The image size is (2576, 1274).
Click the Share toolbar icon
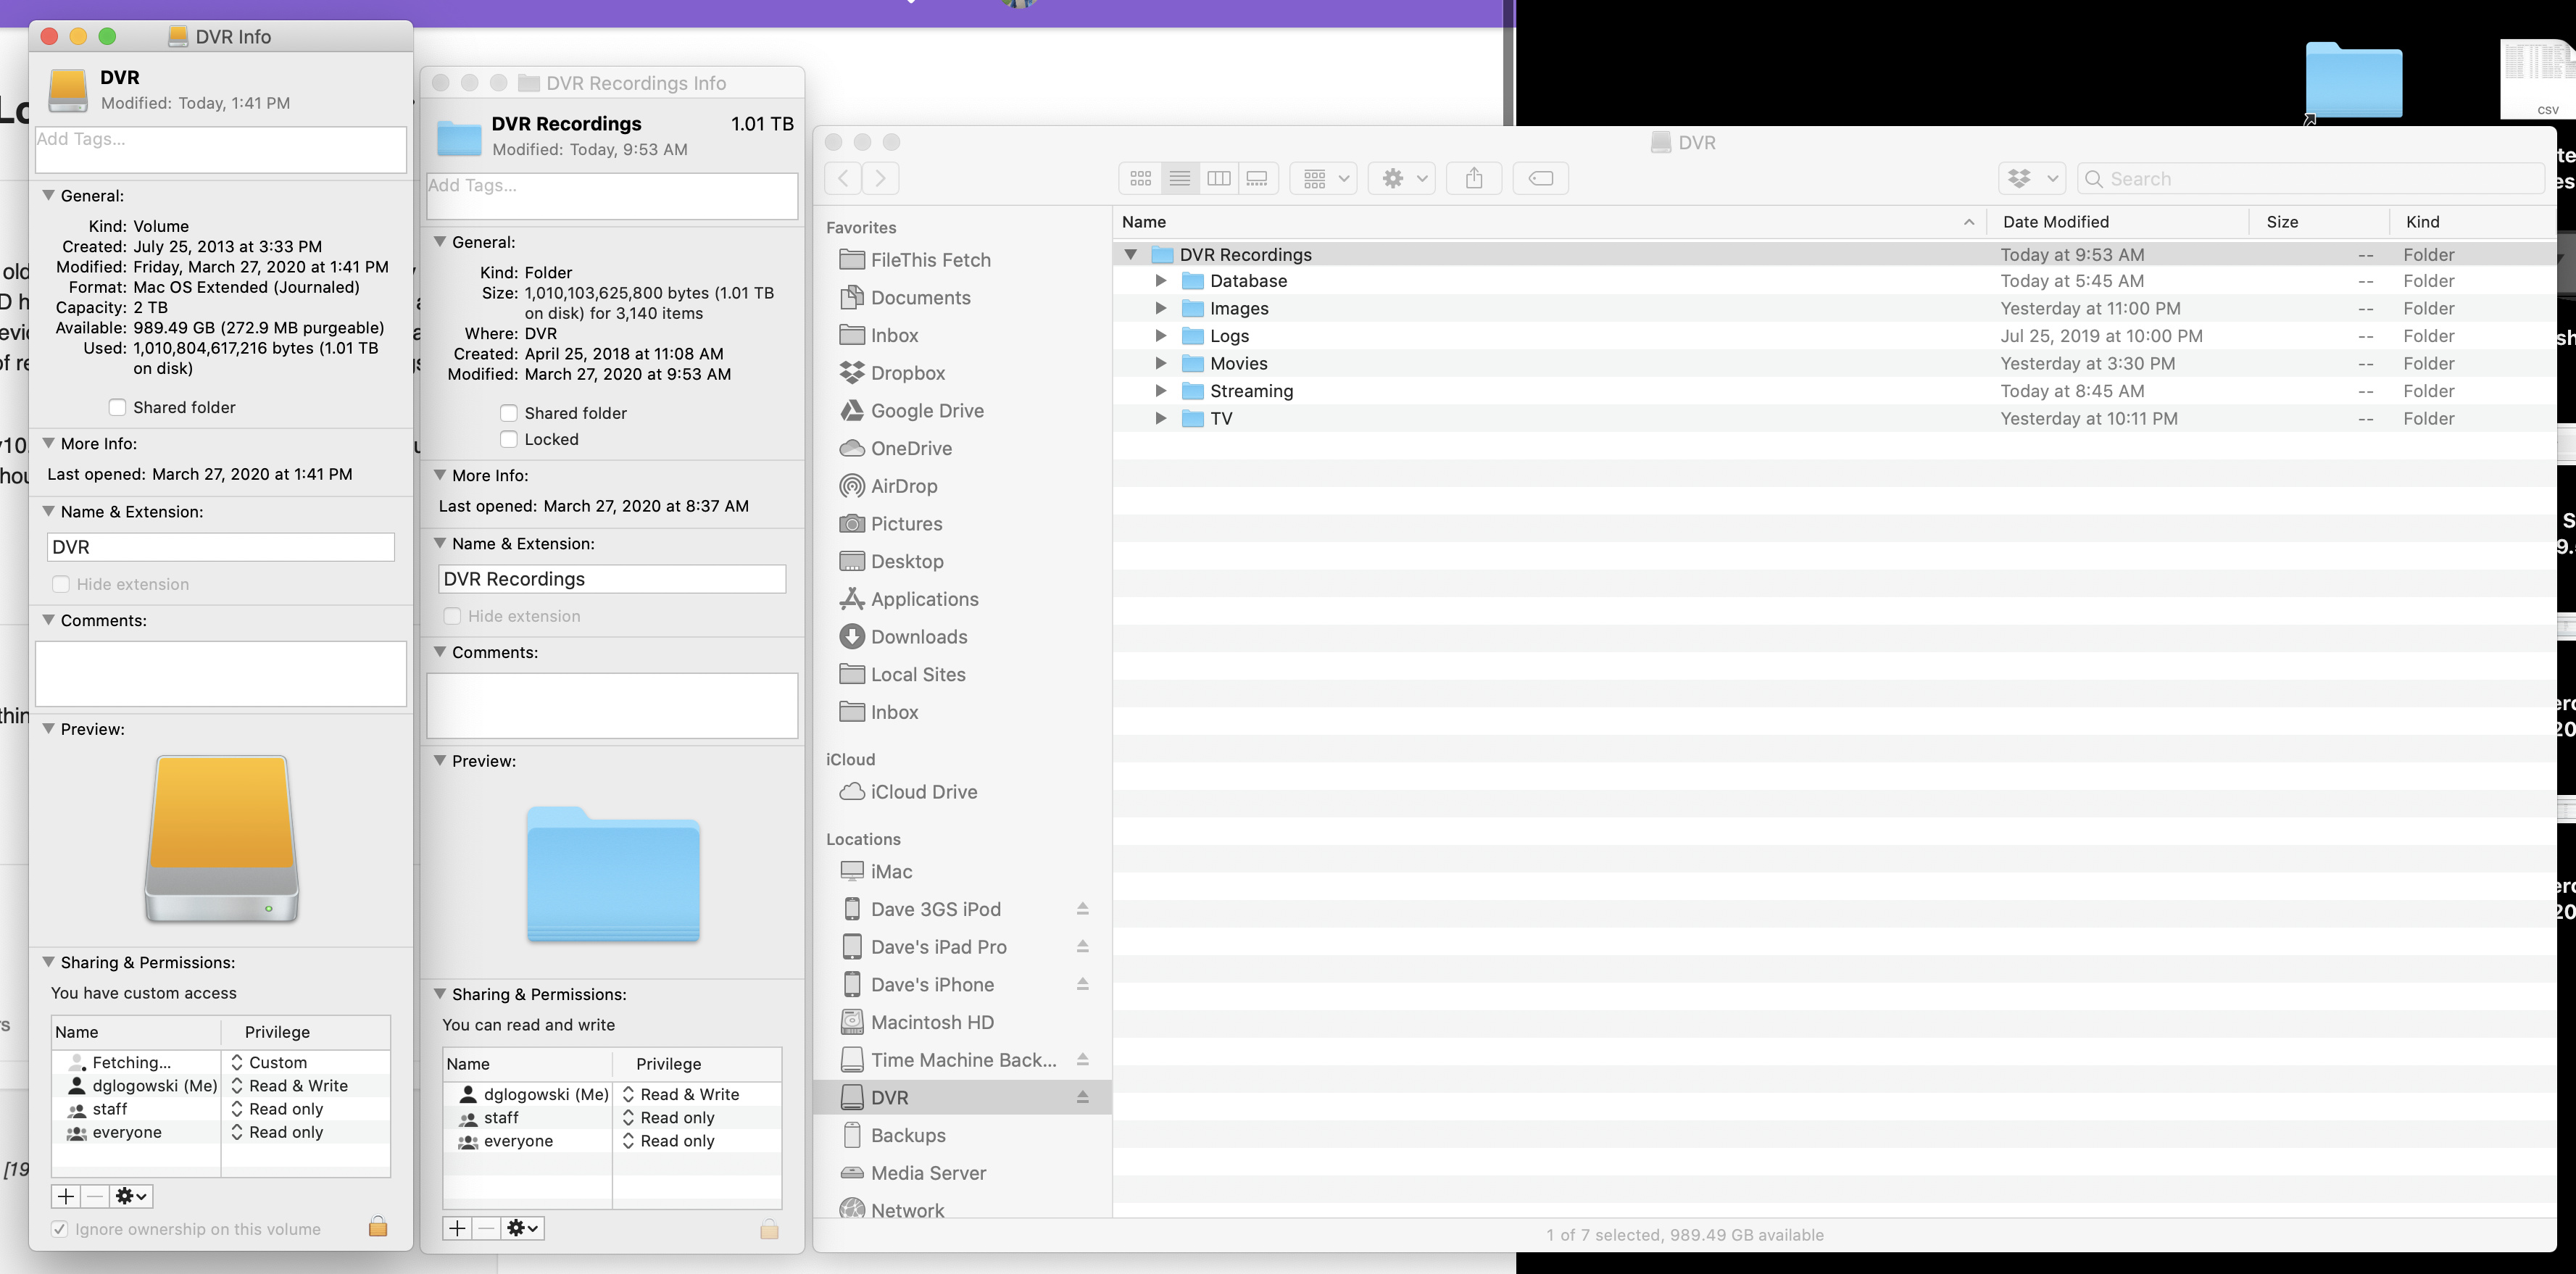1473,178
